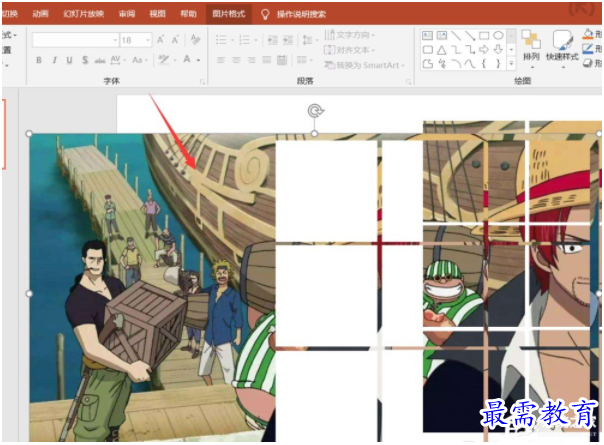Select the oval shape
Viewport: 604px width, 445px height.
tap(498, 36)
